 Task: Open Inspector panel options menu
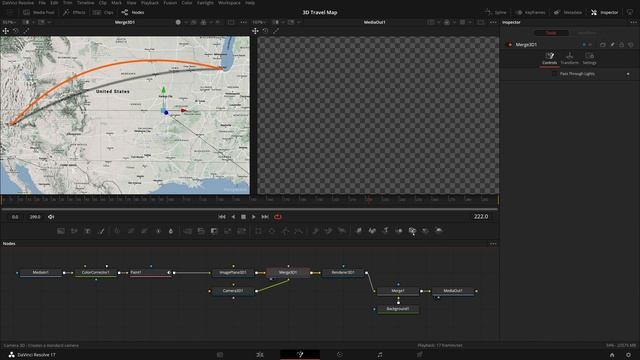coord(633,22)
